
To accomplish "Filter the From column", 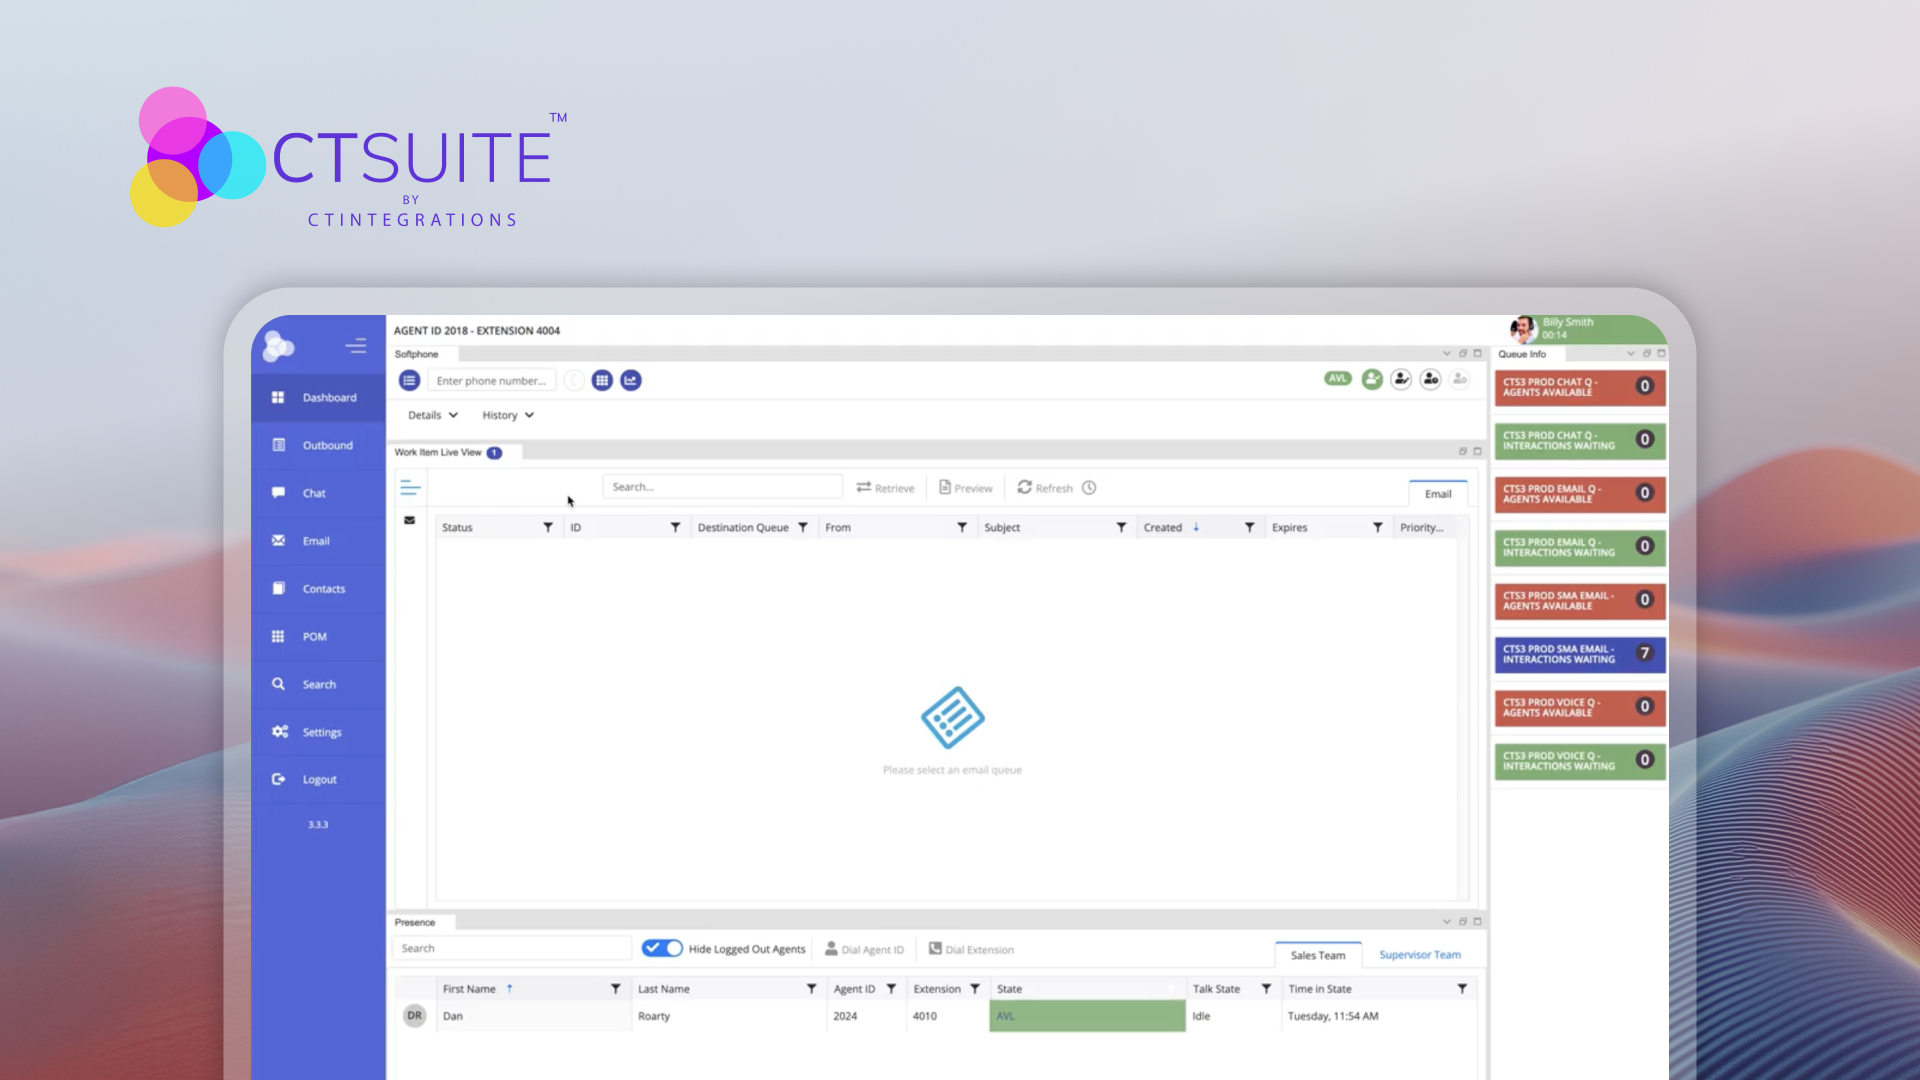I will [962, 527].
